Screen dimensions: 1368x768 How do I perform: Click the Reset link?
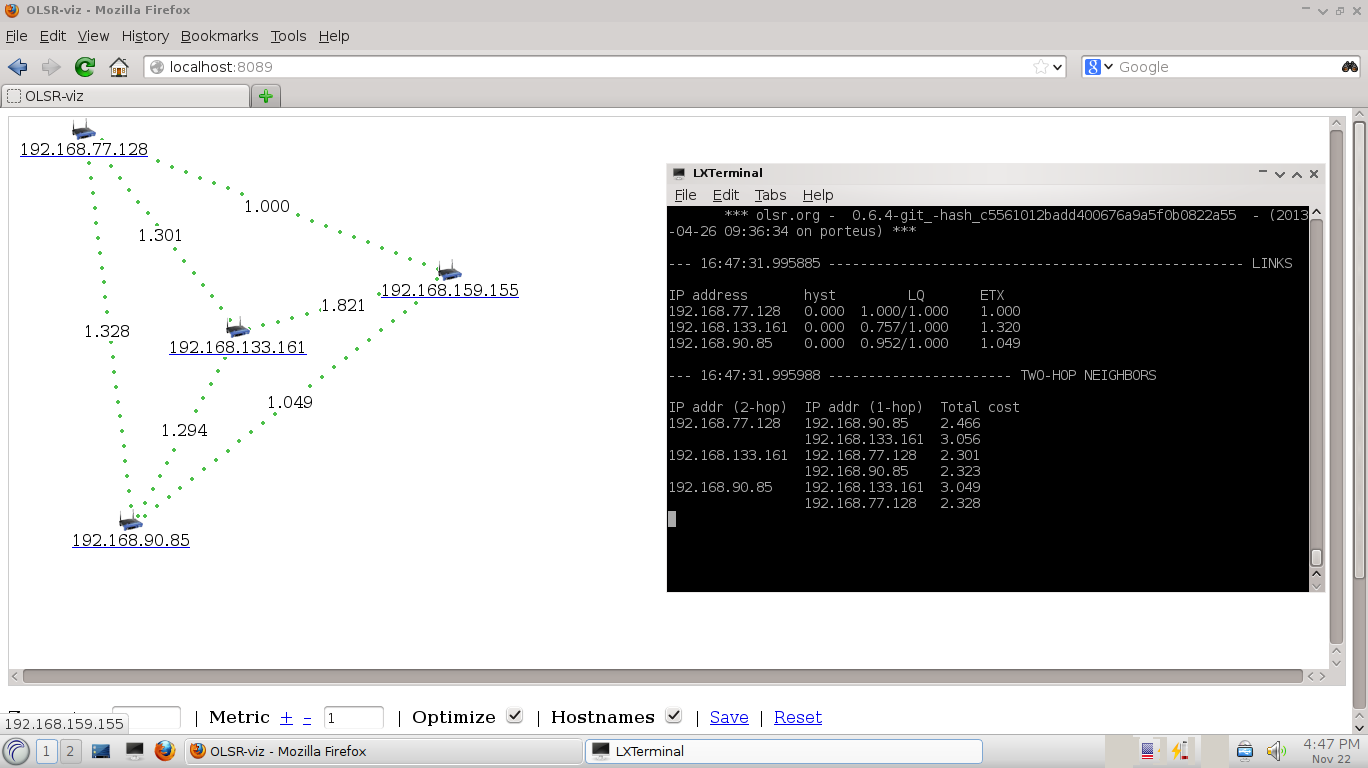[x=798, y=717]
